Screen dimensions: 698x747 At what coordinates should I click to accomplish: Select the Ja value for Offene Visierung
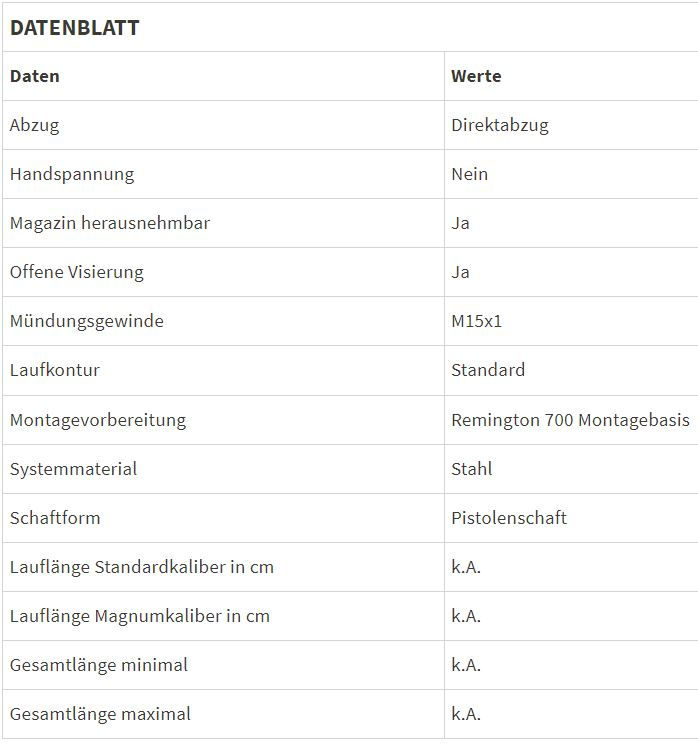(460, 272)
